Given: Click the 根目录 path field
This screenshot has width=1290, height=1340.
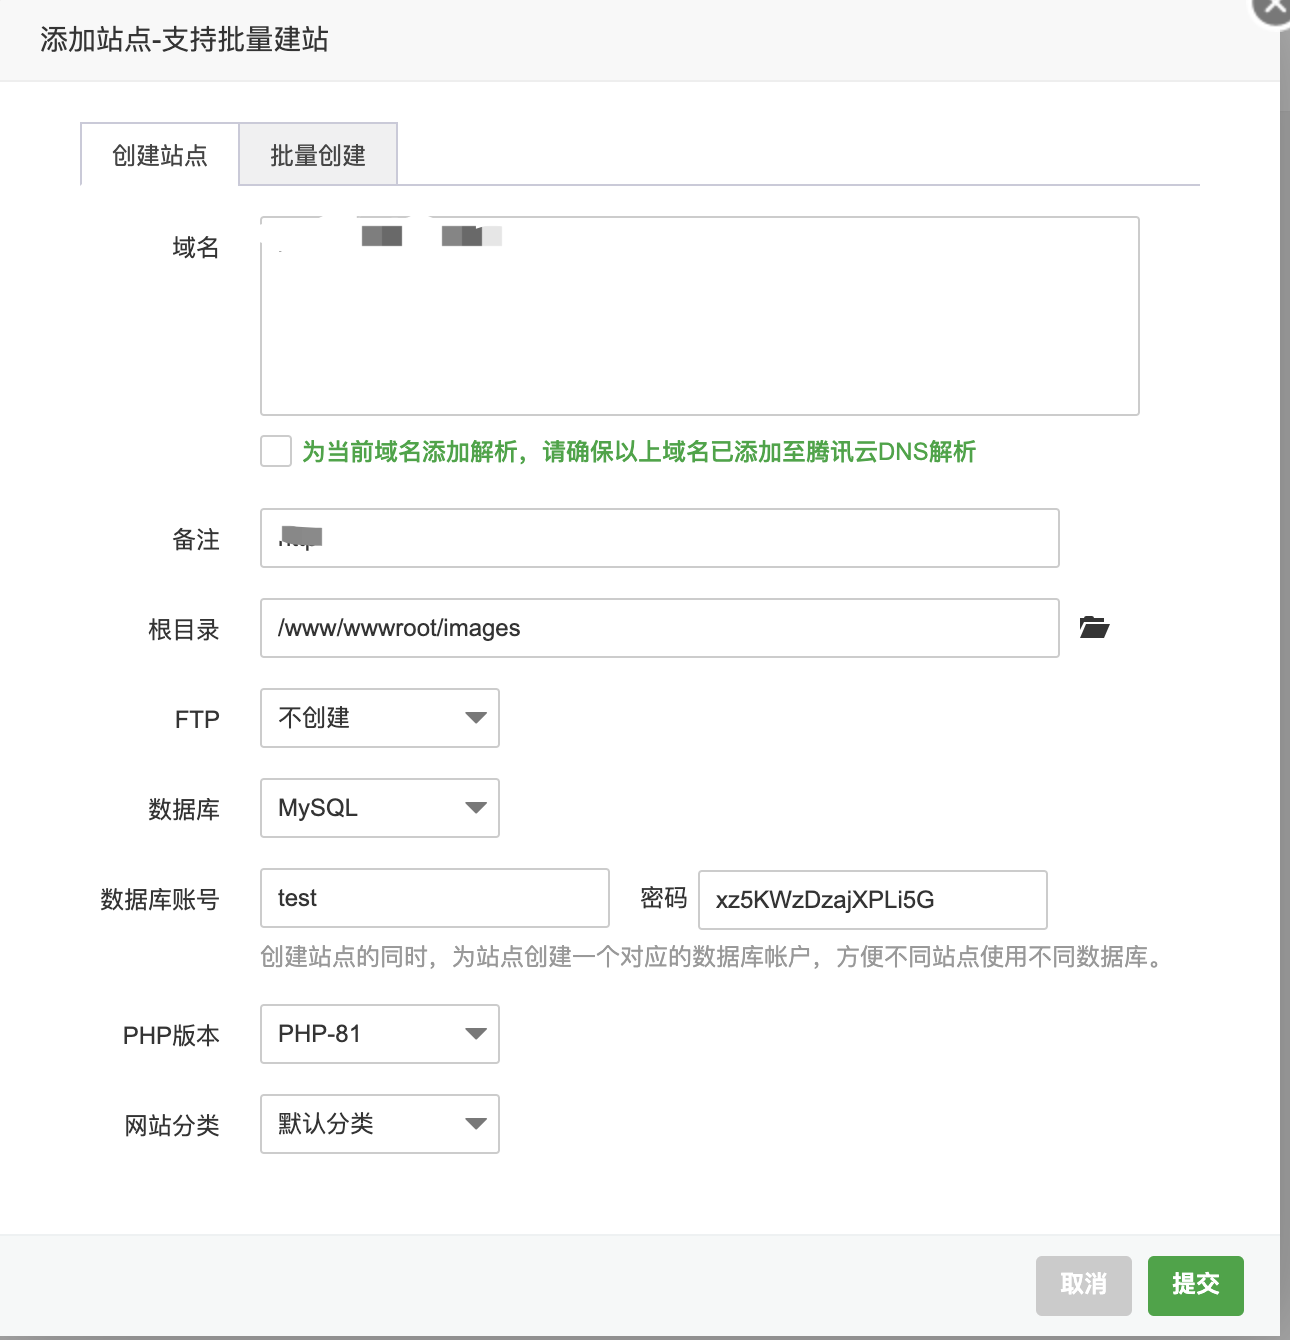Looking at the screenshot, I should (x=660, y=628).
